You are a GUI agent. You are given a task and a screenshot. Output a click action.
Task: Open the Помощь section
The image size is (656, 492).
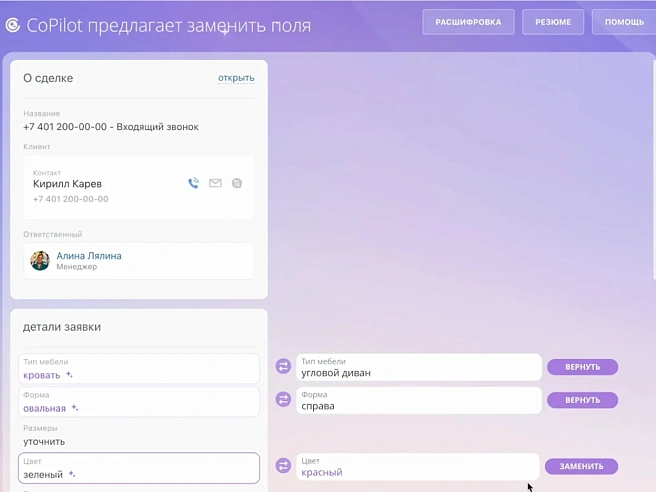pos(624,22)
